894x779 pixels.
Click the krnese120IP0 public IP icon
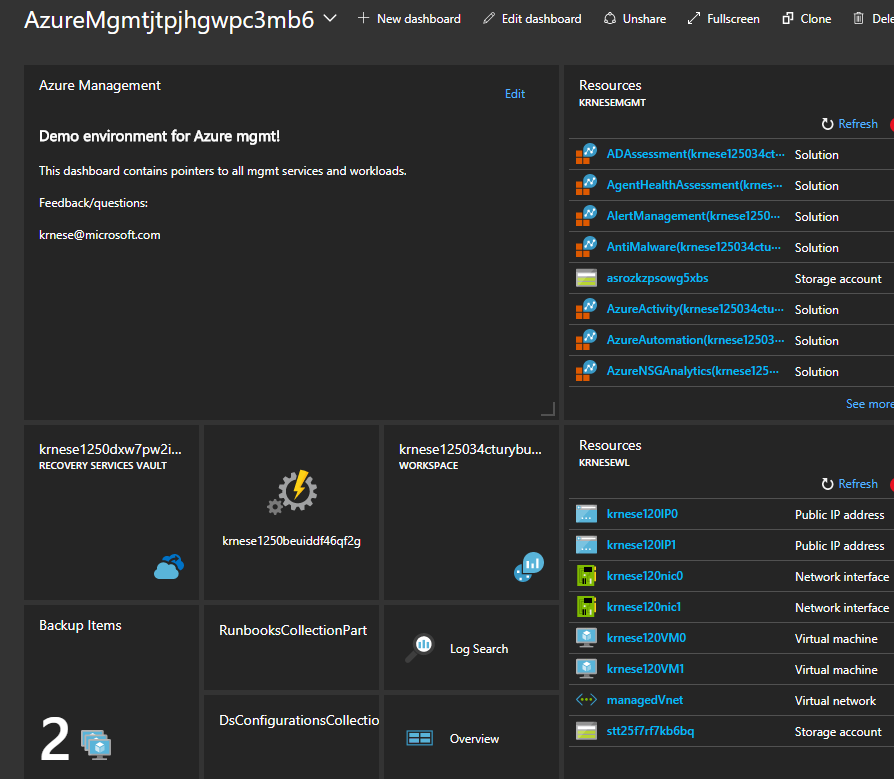[x=586, y=514]
